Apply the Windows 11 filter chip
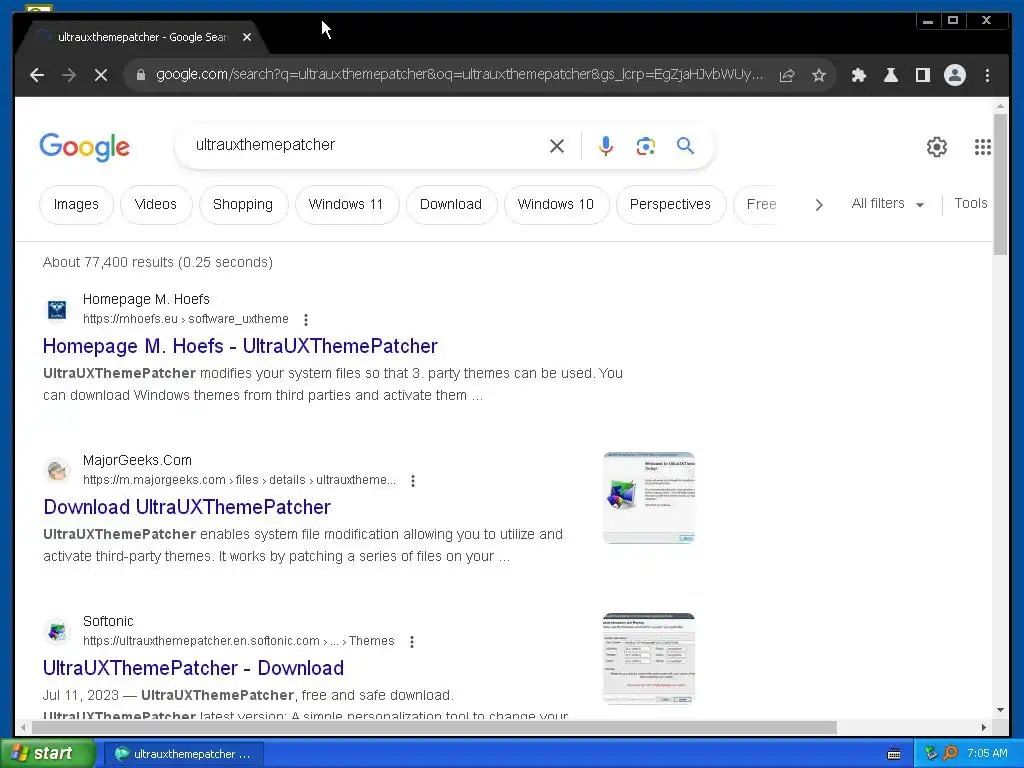This screenshot has height=768, width=1024. point(346,204)
